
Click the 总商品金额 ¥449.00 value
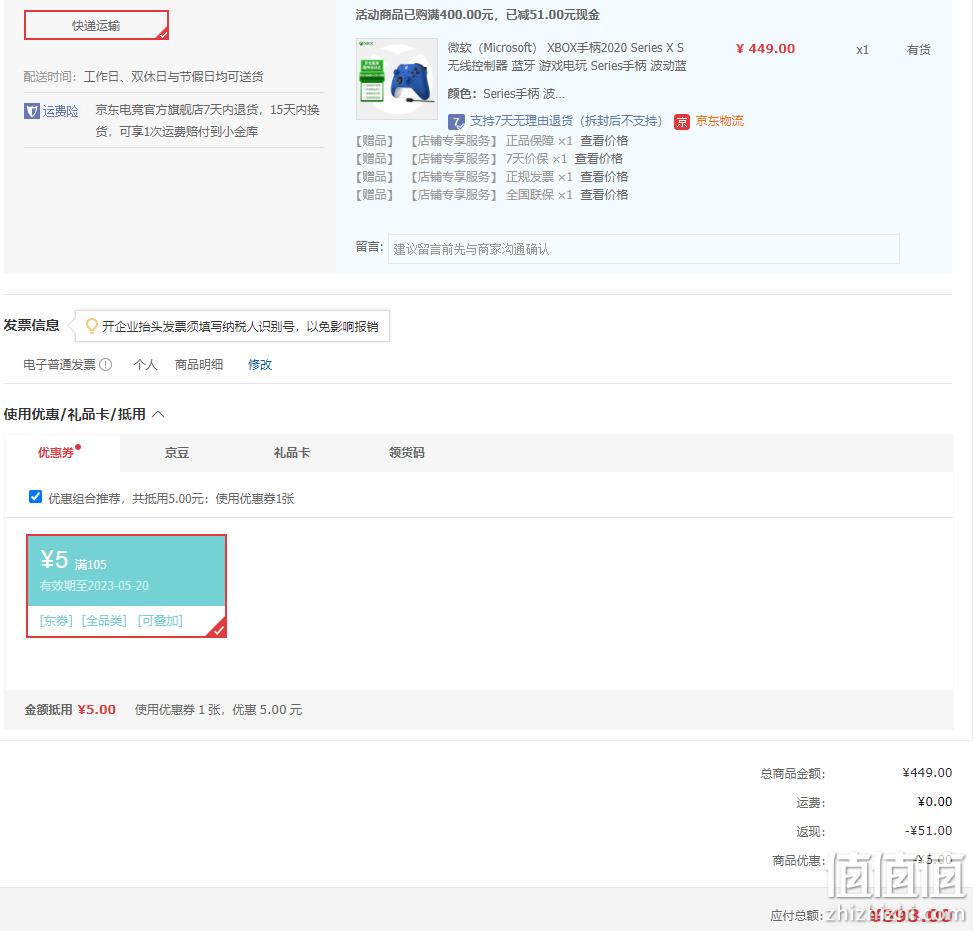tap(927, 772)
